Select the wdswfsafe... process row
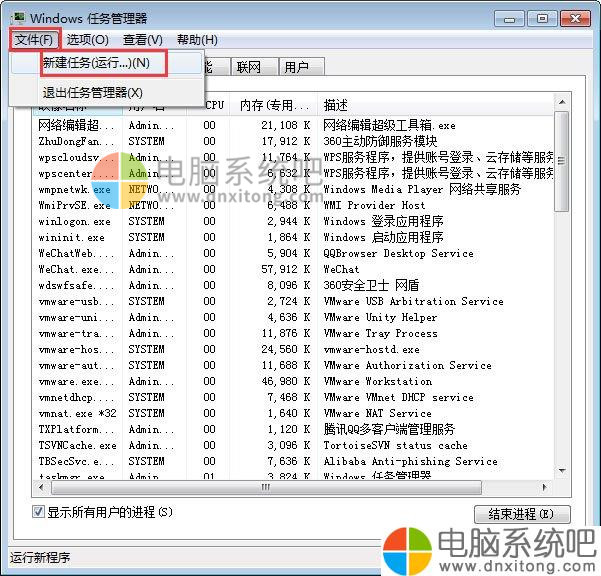 pos(293,286)
